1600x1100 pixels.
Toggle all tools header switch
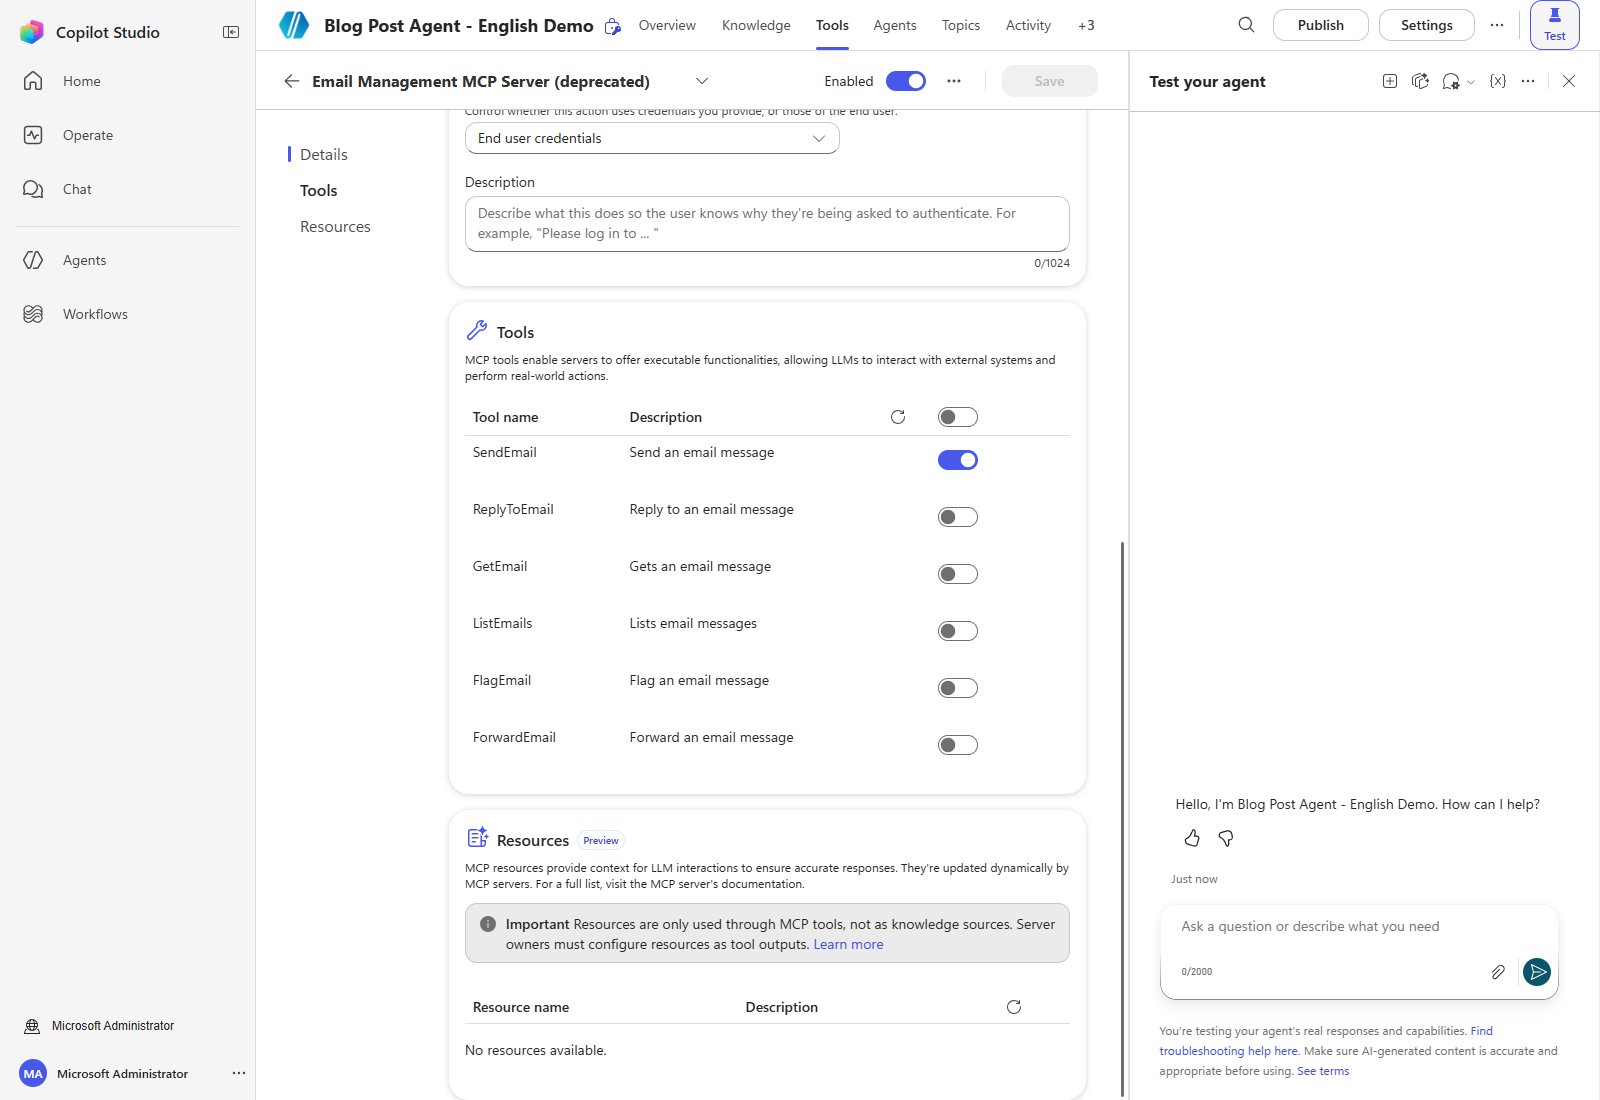tap(958, 417)
